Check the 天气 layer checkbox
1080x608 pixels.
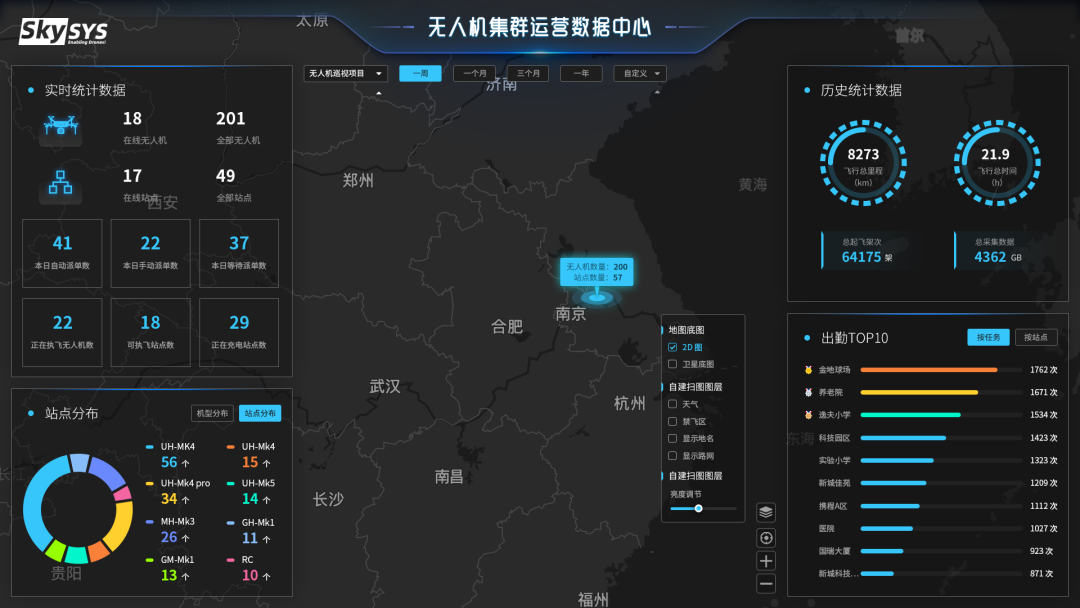673,404
